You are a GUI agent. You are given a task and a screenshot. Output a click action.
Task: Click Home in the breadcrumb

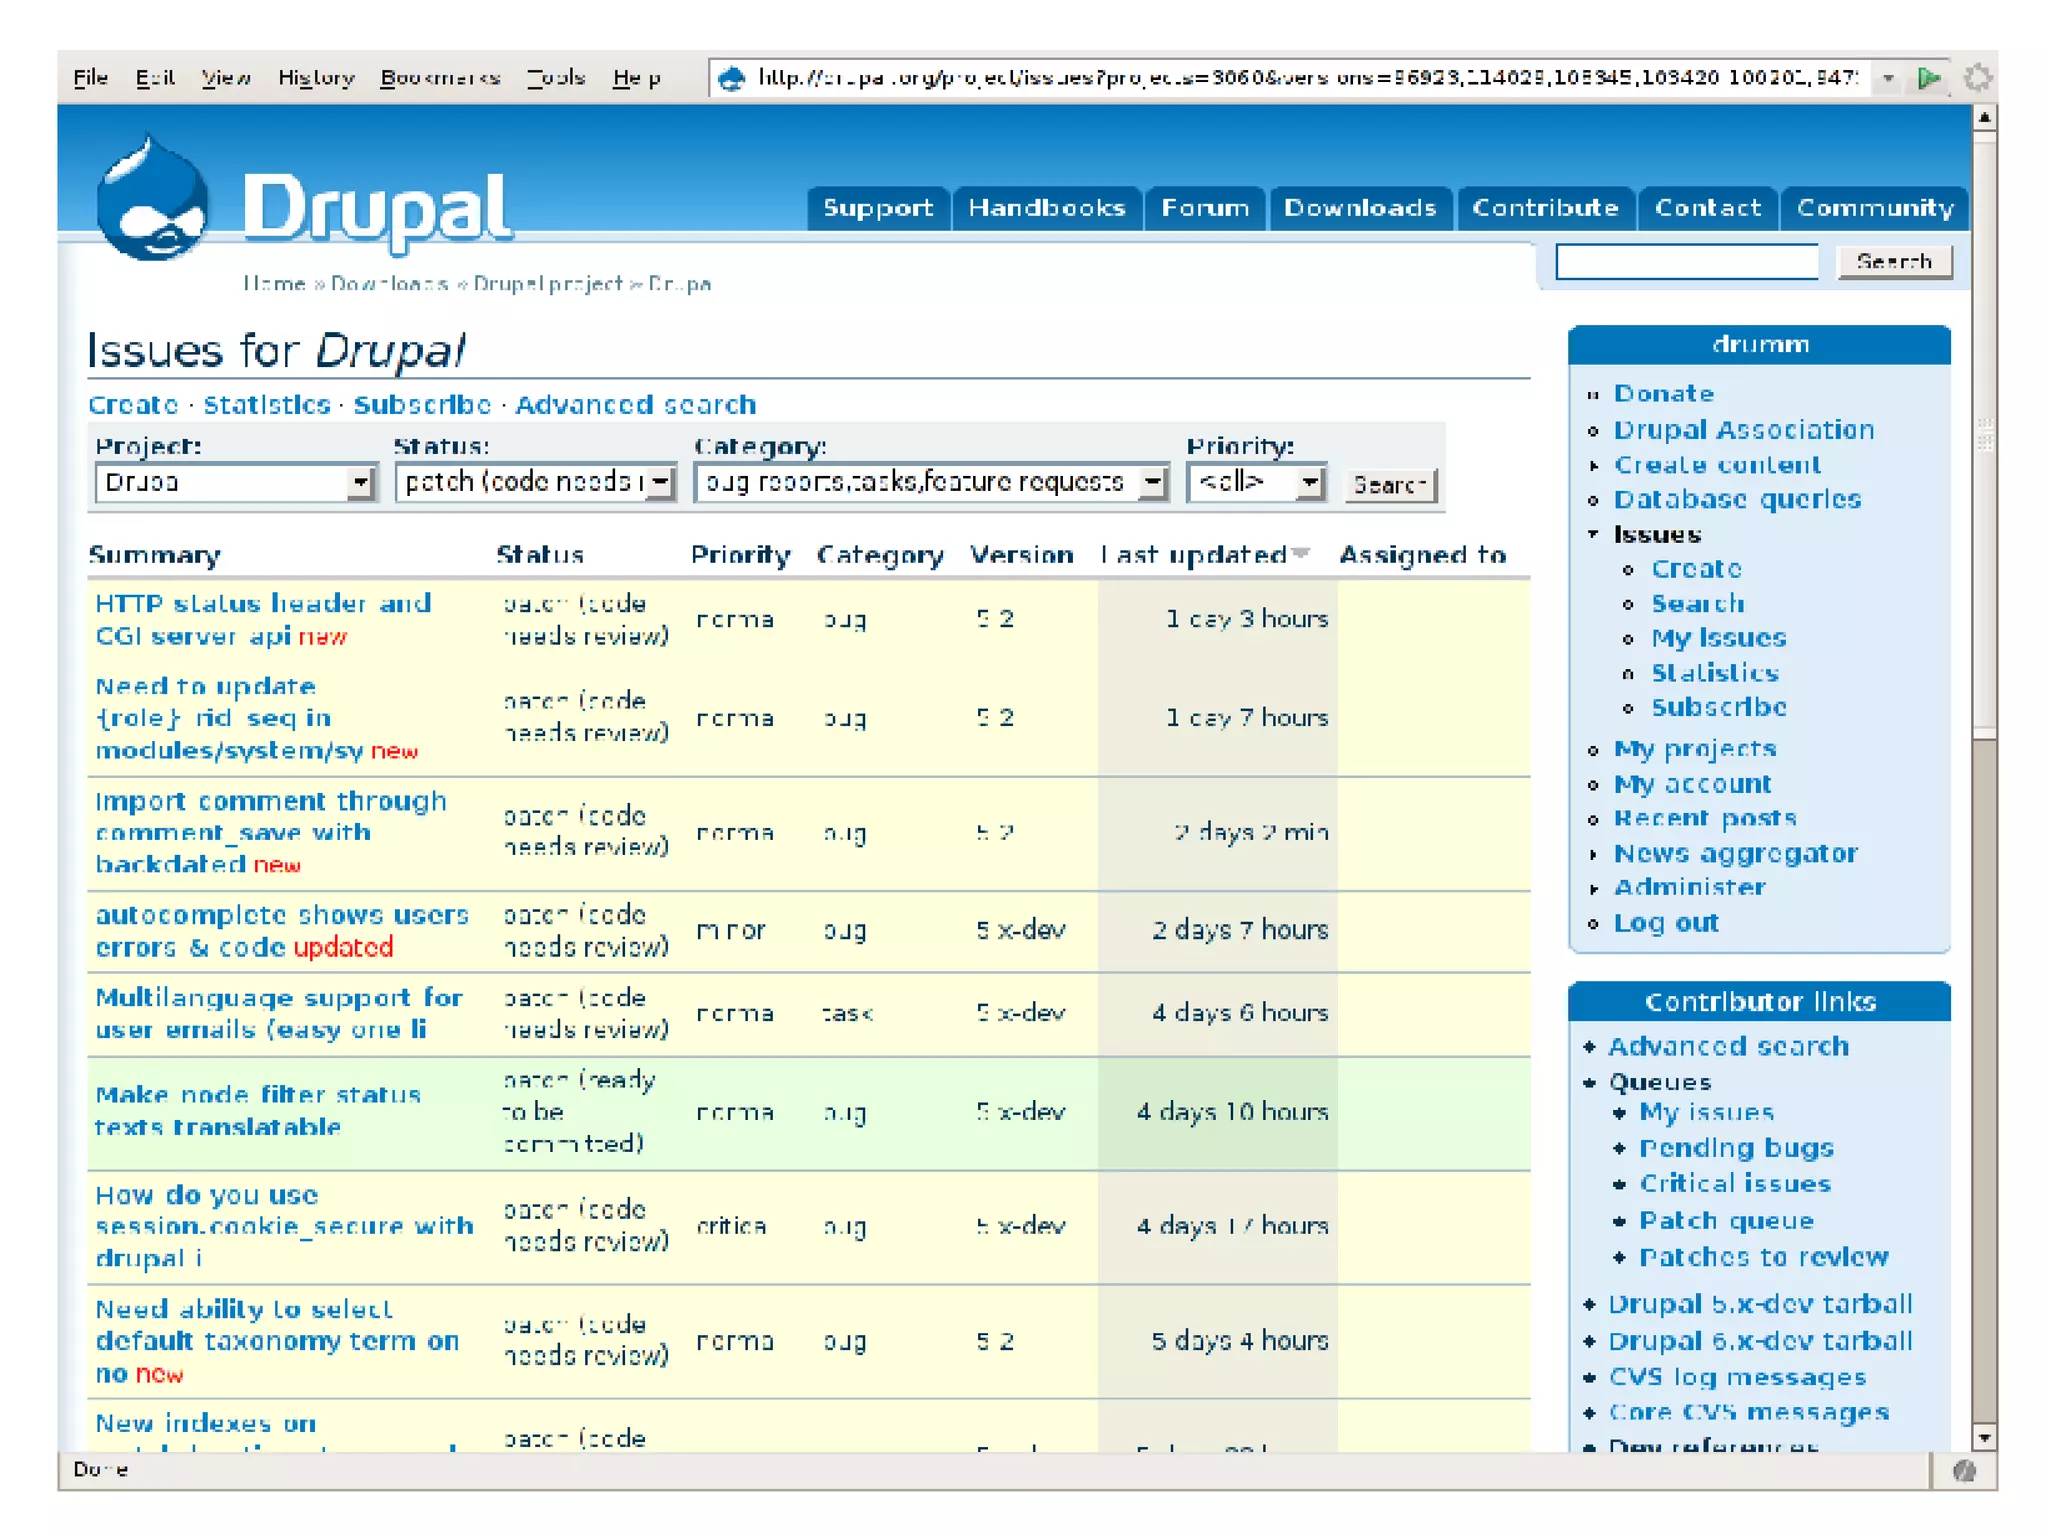274,284
